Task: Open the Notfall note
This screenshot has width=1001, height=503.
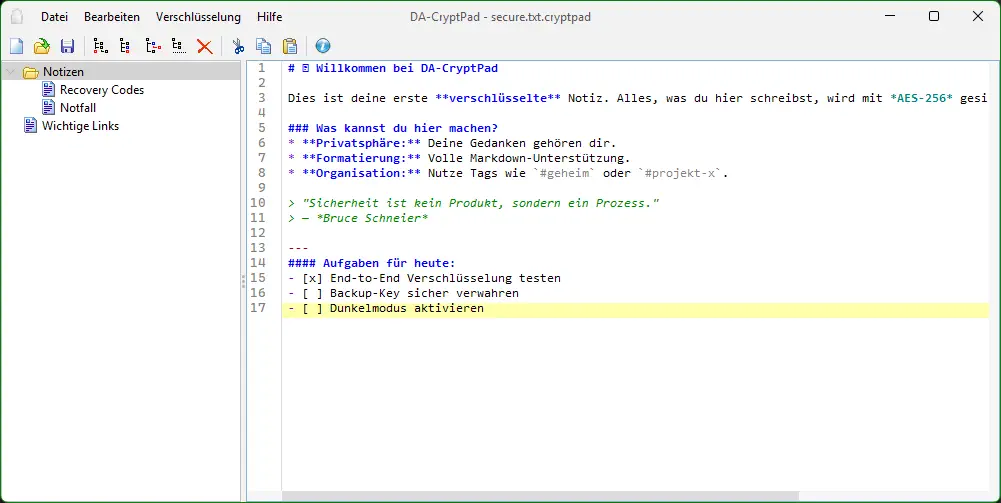Action: point(78,108)
